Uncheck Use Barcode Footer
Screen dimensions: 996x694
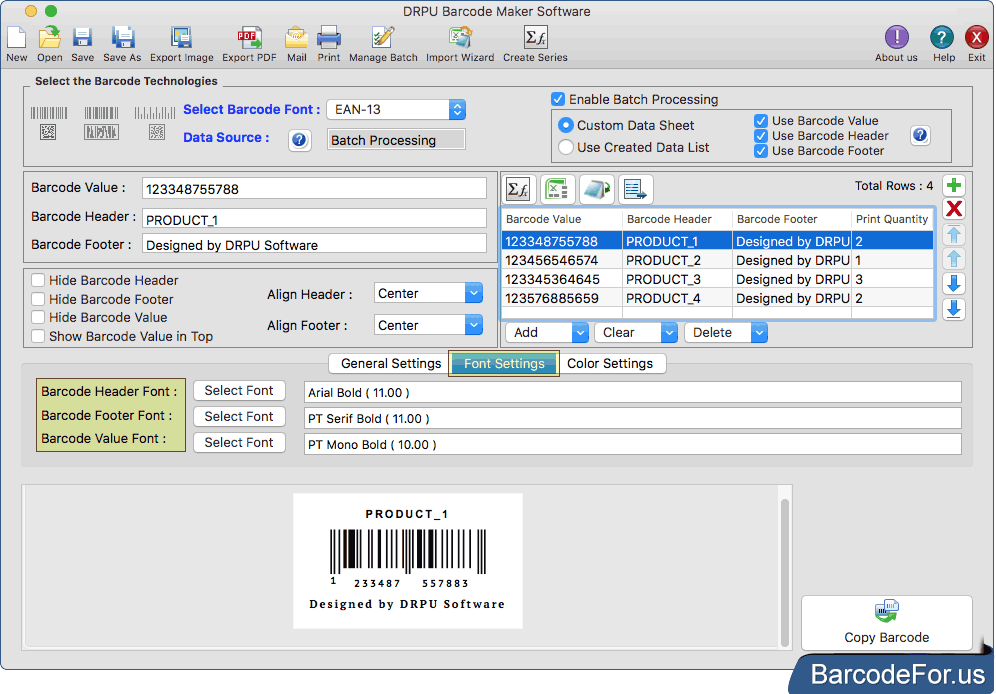[760, 151]
